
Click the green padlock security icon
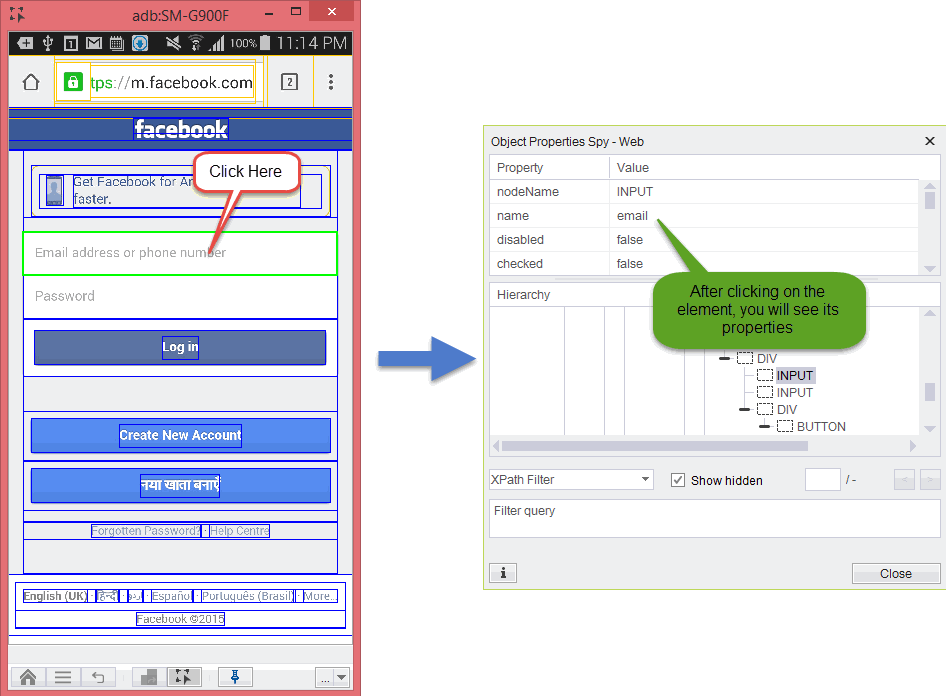click(72, 82)
